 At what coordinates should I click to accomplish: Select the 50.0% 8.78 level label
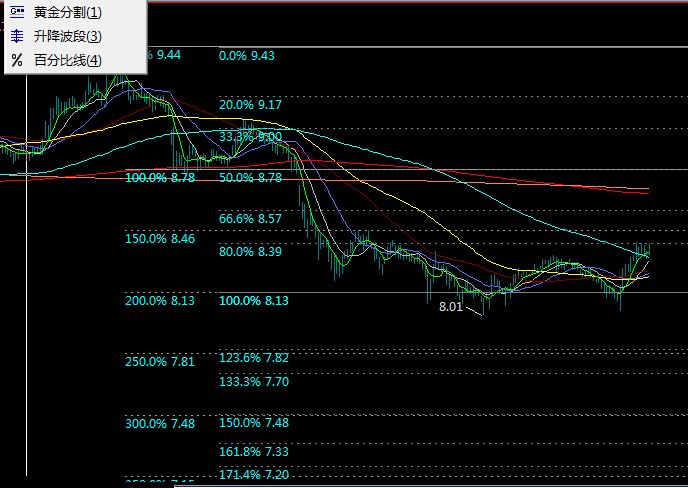250,178
